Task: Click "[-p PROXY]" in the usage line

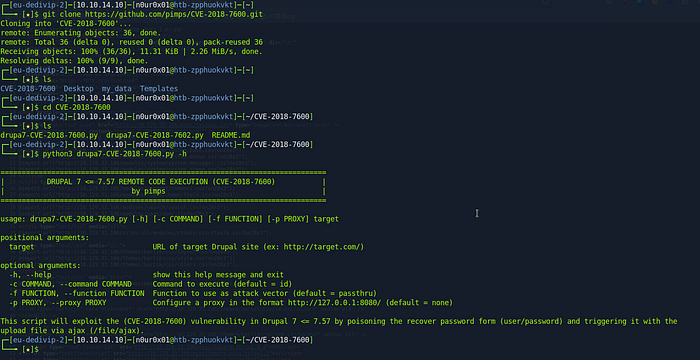Action: [x=288, y=219]
